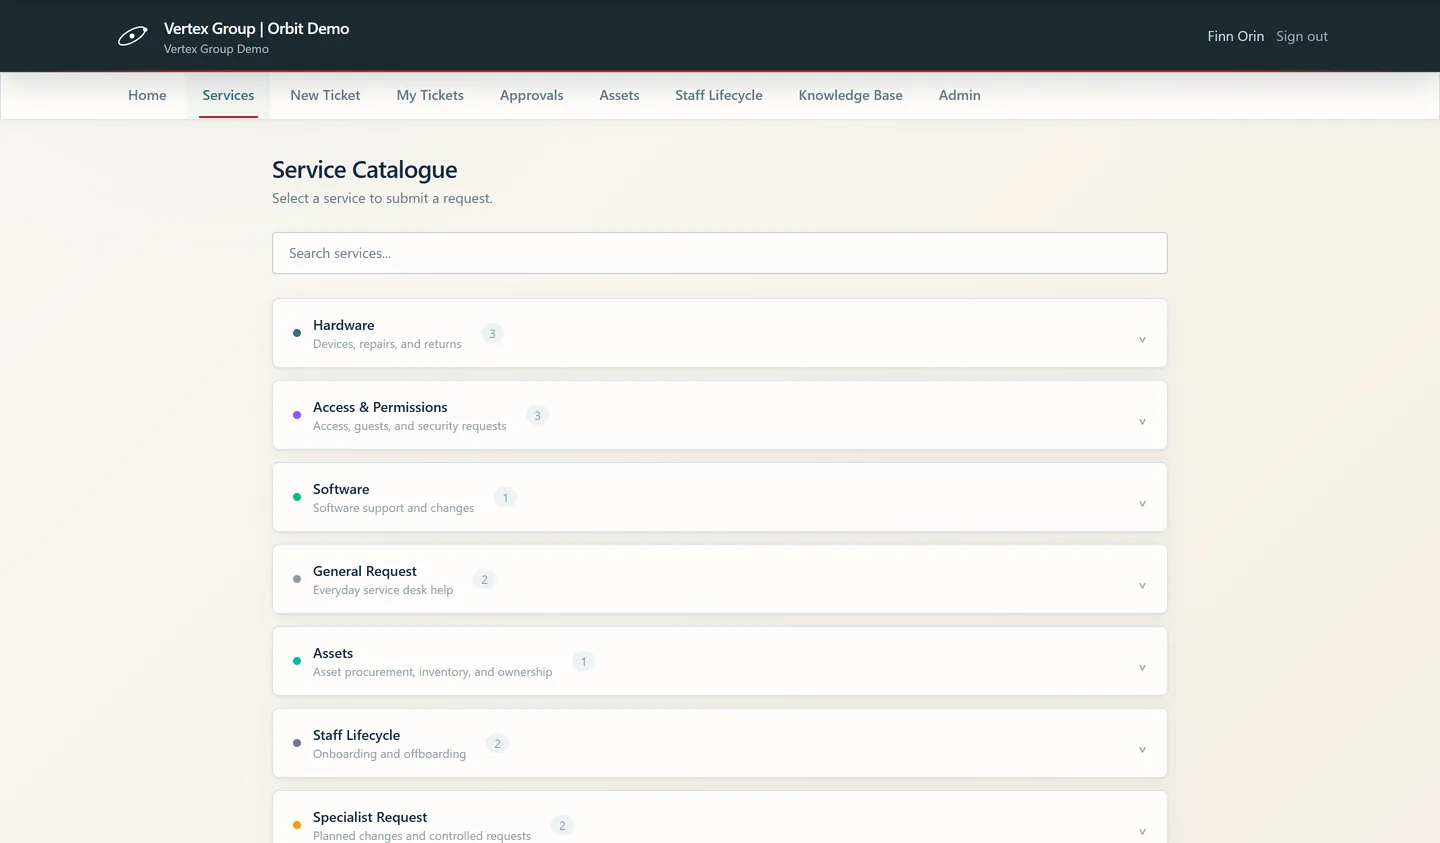The height and width of the screenshot is (843, 1440).
Task: Click Vertex Group | Orbit Demo title
Action: (256, 29)
